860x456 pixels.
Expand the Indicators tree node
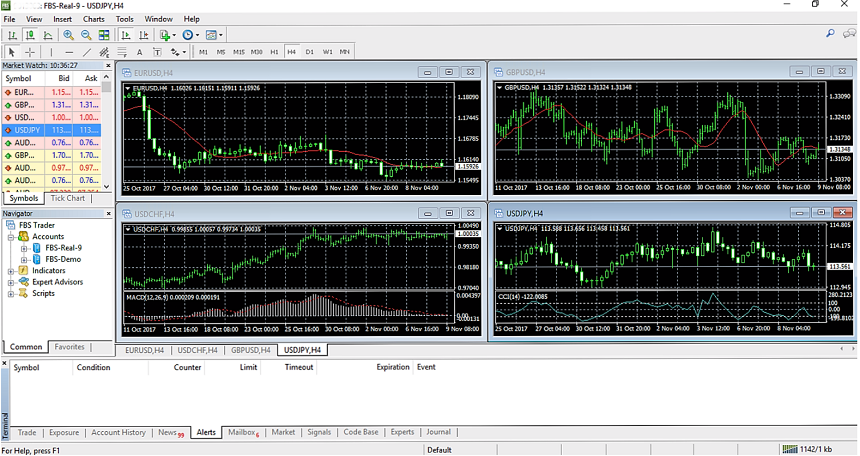(10, 271)
